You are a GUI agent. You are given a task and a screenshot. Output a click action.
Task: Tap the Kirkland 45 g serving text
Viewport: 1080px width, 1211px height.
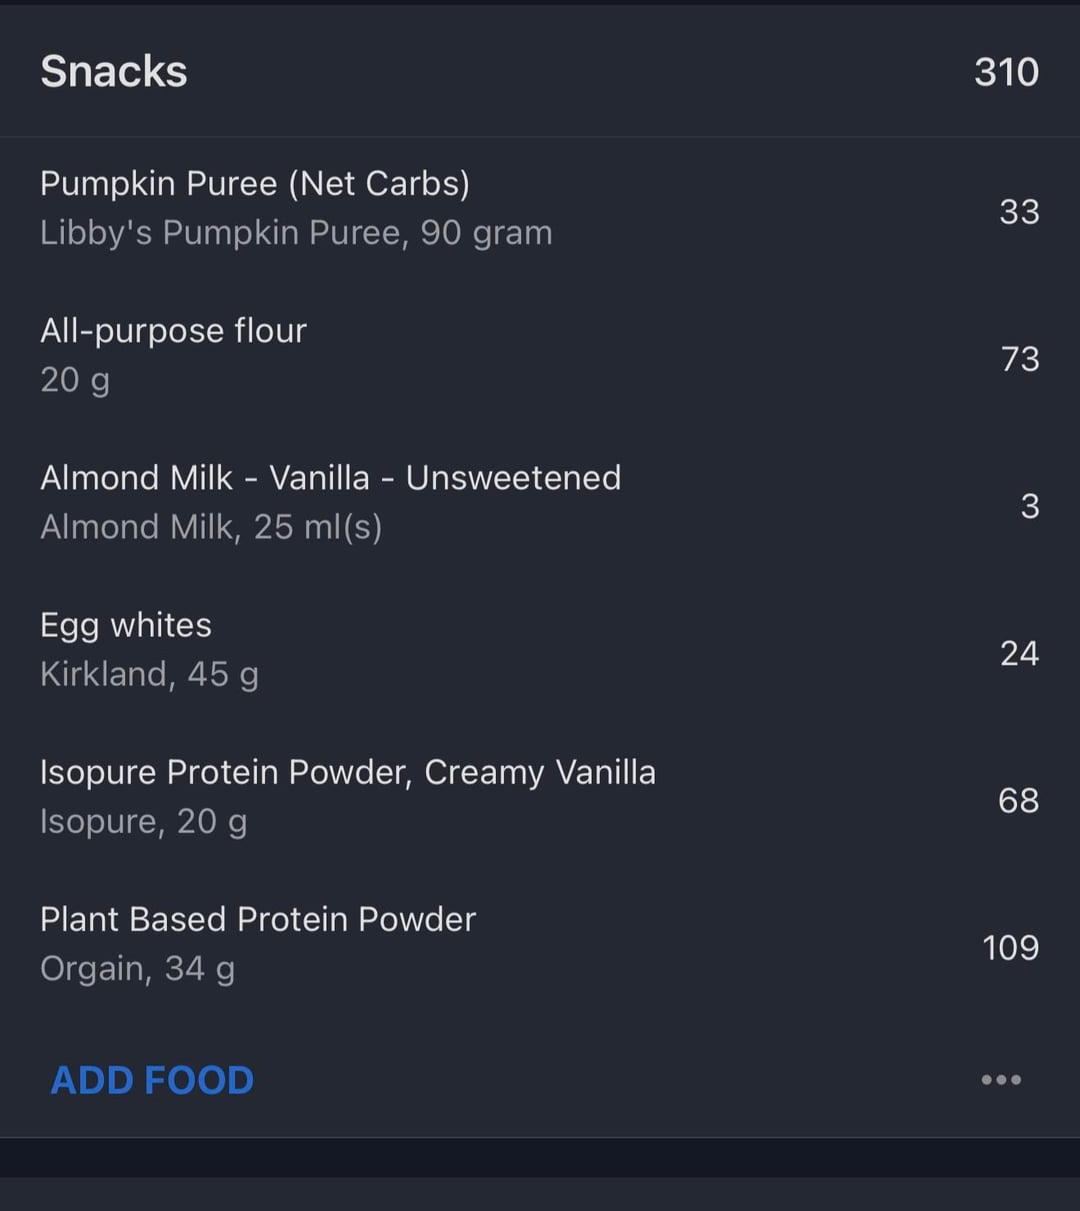tap(149, 674)
